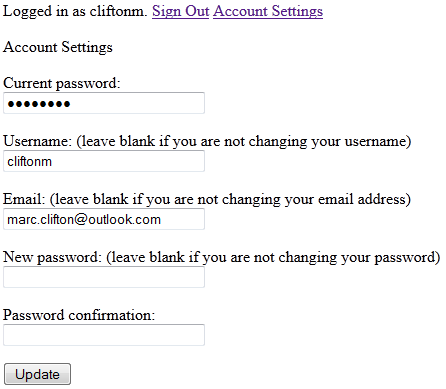
Task: Open the Account Settings link at top
Action: (268, 11)
